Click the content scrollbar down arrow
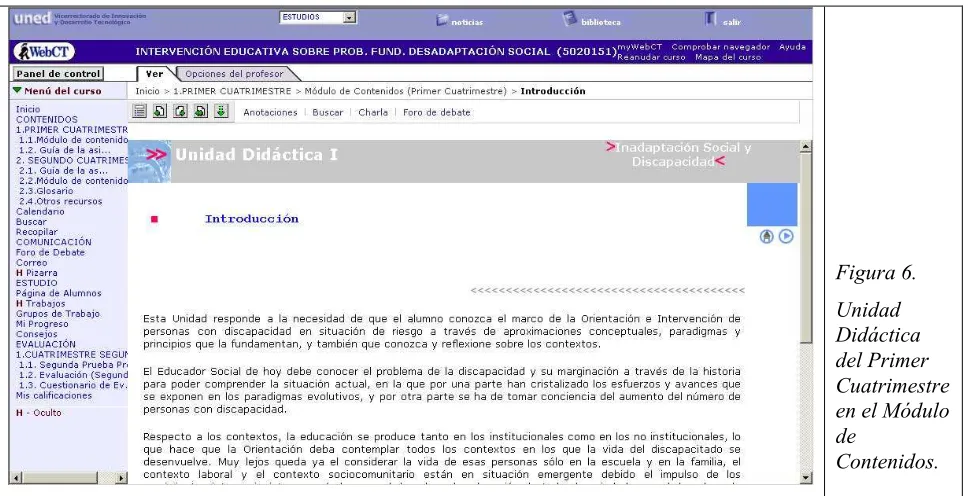 806,477
